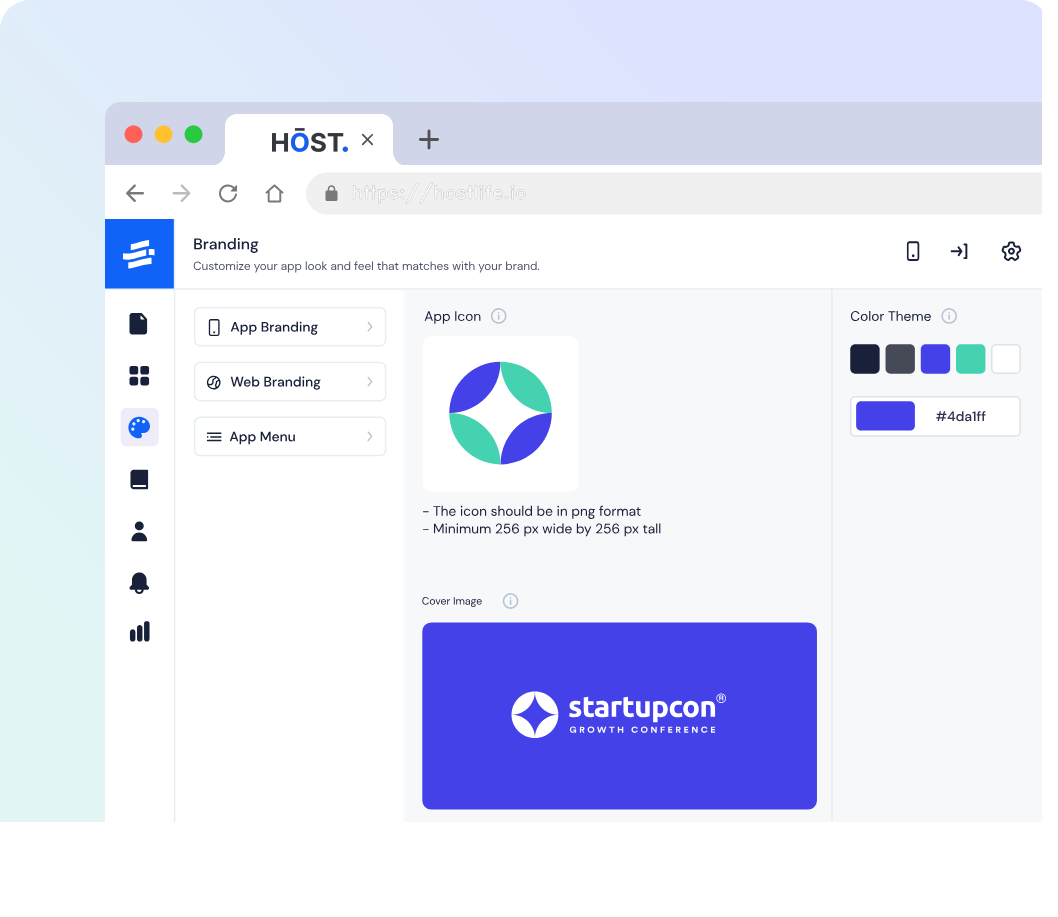The width and height of the screenshot is (1058, 917).
Task: Select the branding palette icon in sidebar
Action: (140, 427)
